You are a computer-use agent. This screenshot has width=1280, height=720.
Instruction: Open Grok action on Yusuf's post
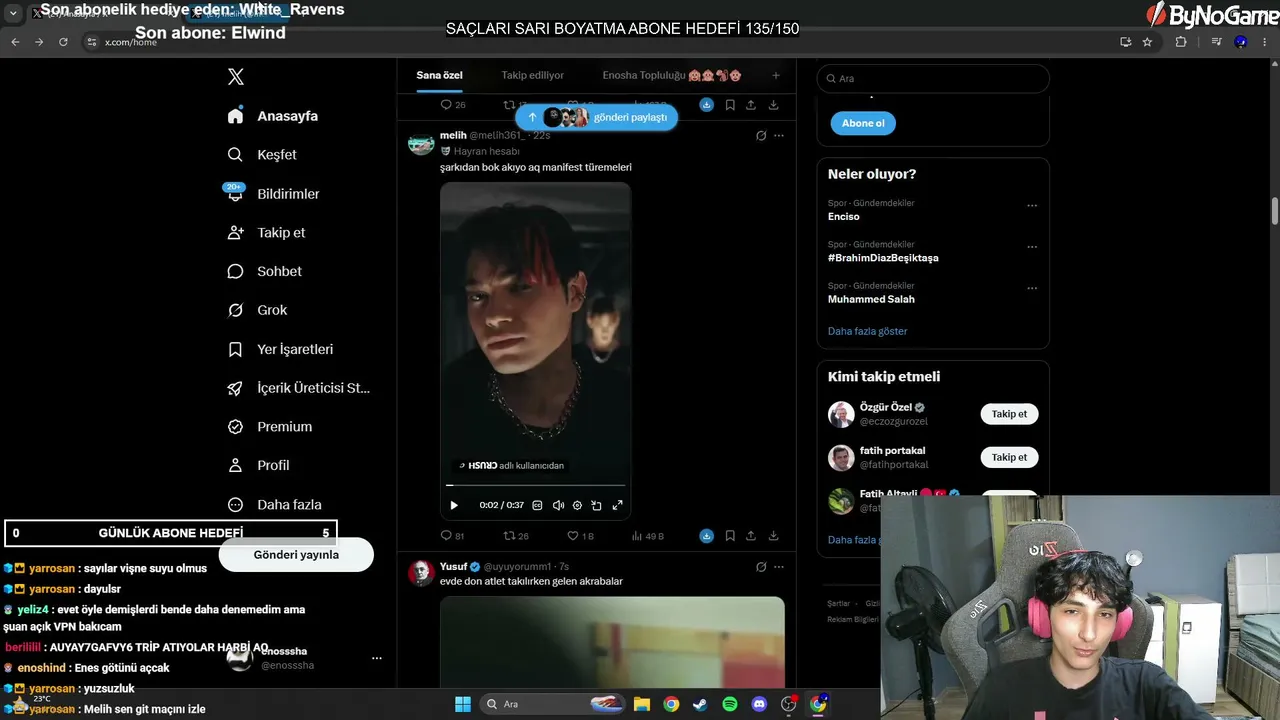click(760, 567)
